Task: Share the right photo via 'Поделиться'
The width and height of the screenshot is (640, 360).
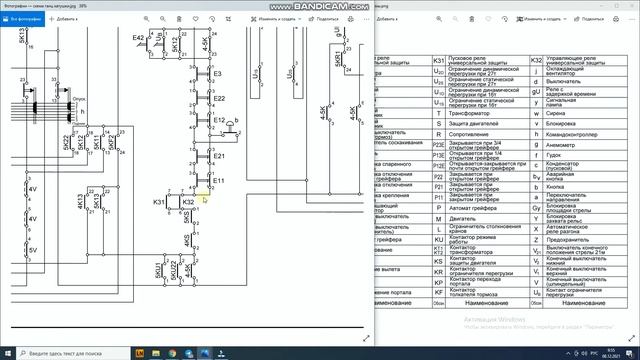Action: coord(589,19)
